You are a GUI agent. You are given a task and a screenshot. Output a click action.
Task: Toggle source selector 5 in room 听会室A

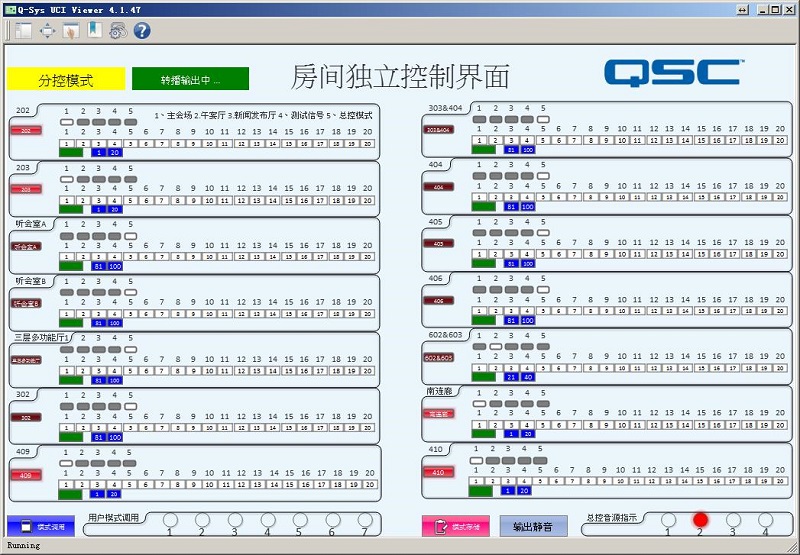click(x=130, y=236)
